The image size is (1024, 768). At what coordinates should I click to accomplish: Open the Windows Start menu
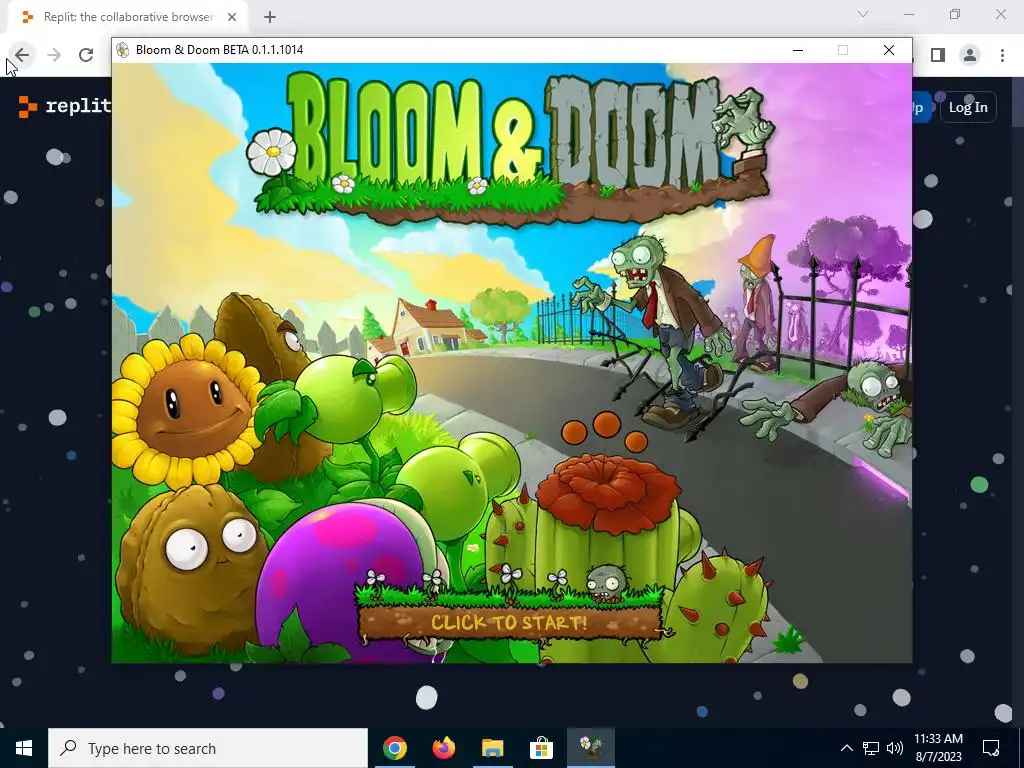pos(24,748)
